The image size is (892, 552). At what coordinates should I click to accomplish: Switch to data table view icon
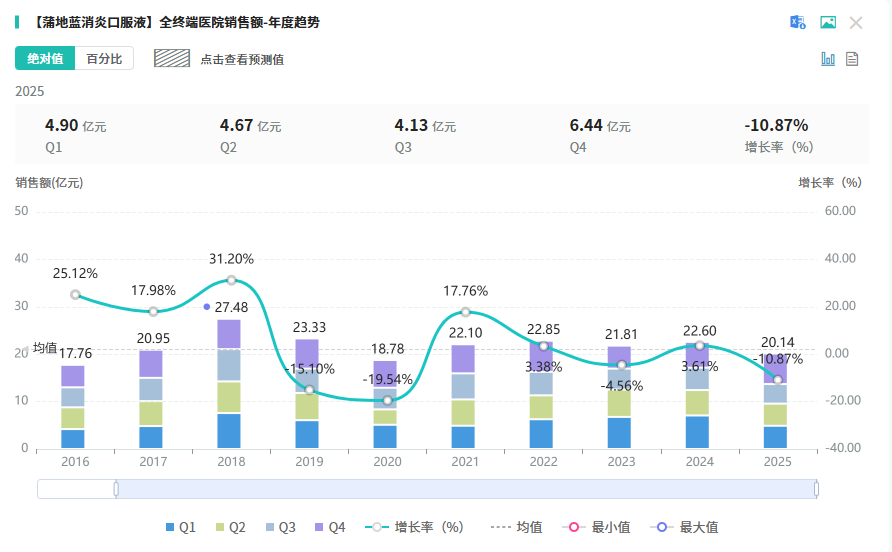click(x=852, y=59)
